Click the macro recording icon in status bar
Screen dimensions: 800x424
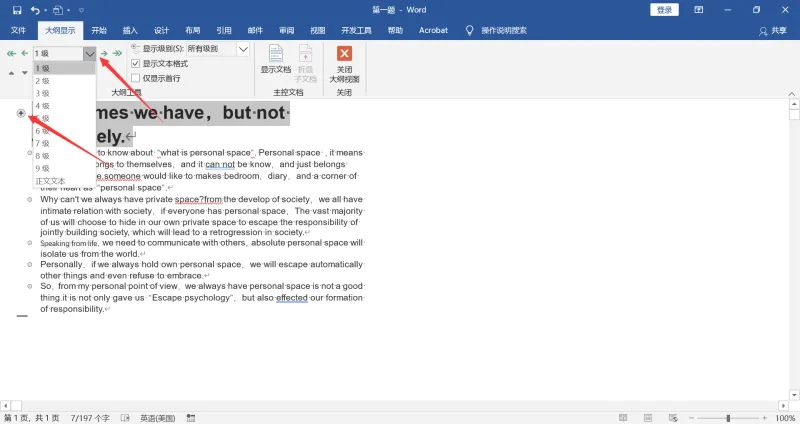[x=191, y=418]
